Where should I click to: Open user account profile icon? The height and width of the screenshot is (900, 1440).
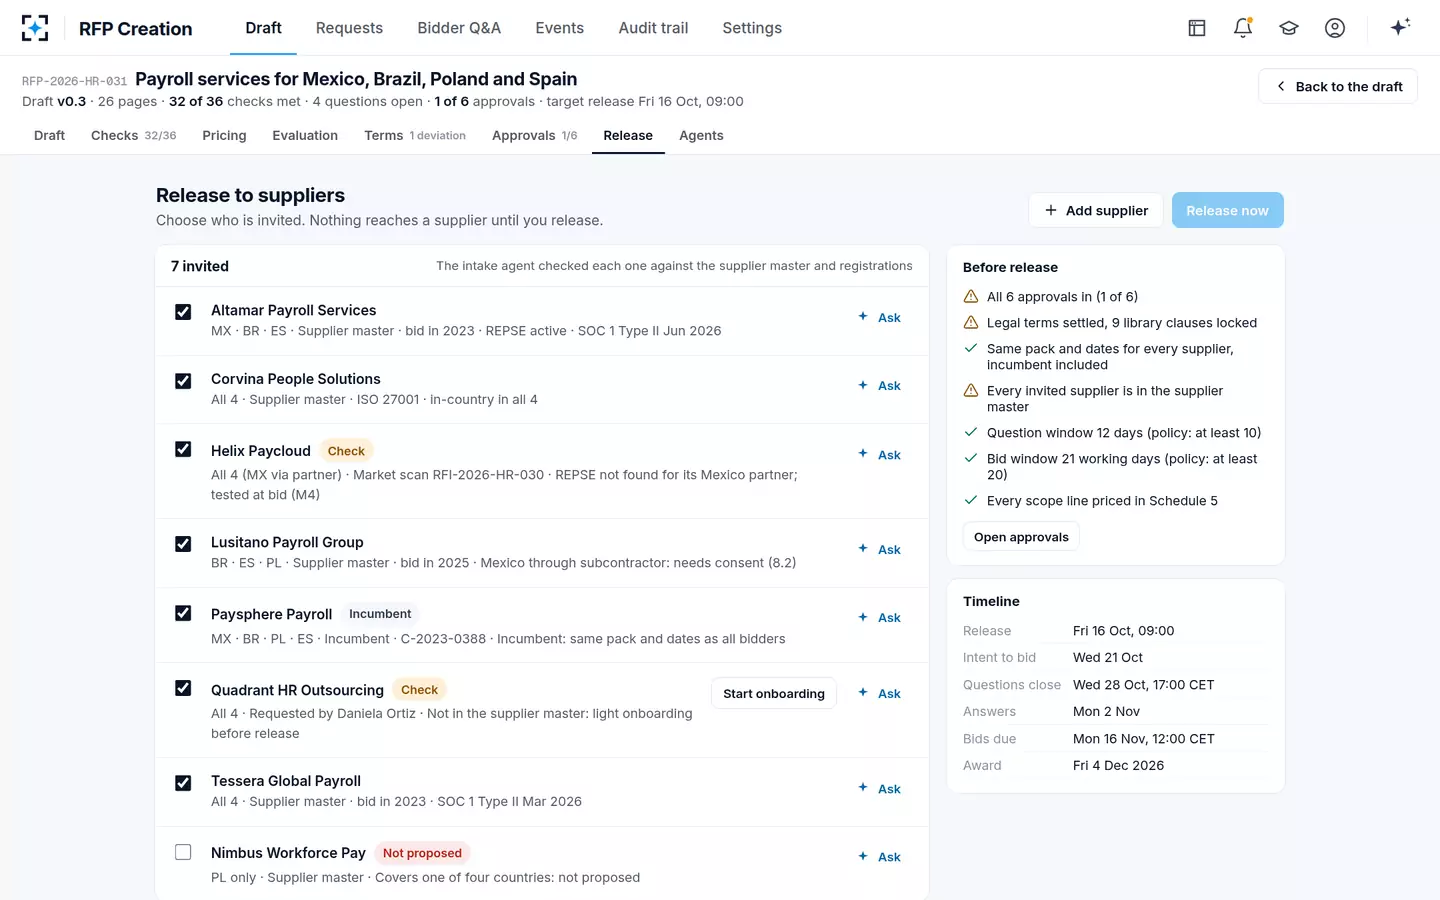pos(1335,28)
